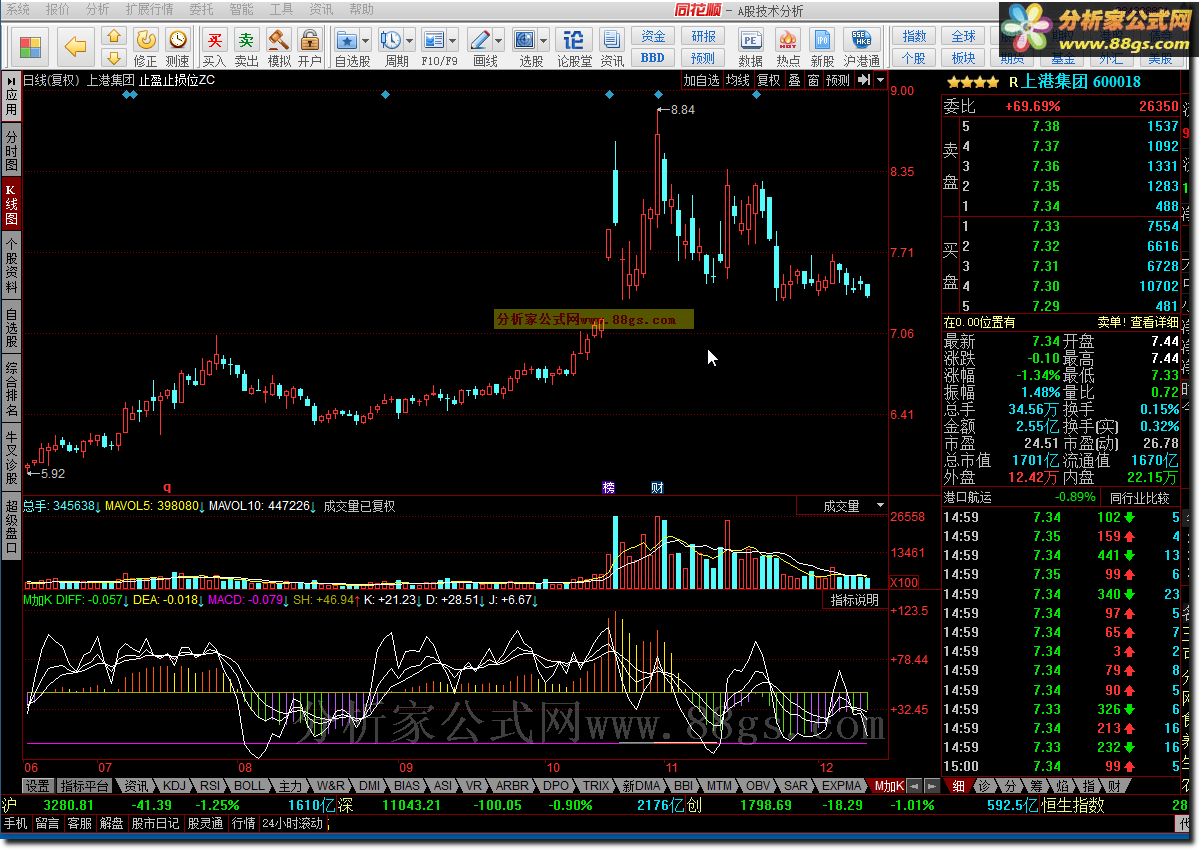The image size is (1201, 850).
Task: Toggle 均线 moving averages
Action: (x=738, y=80)
